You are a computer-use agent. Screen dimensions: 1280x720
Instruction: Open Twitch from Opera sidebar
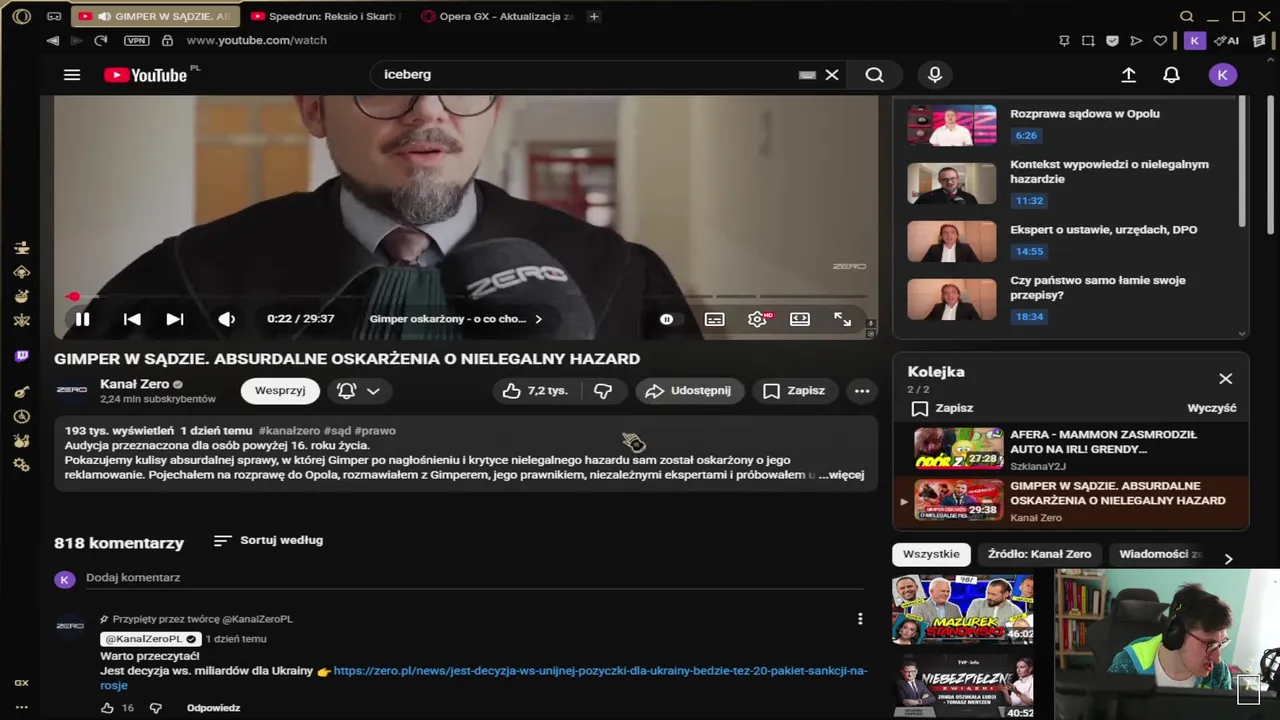coord(22,356)
